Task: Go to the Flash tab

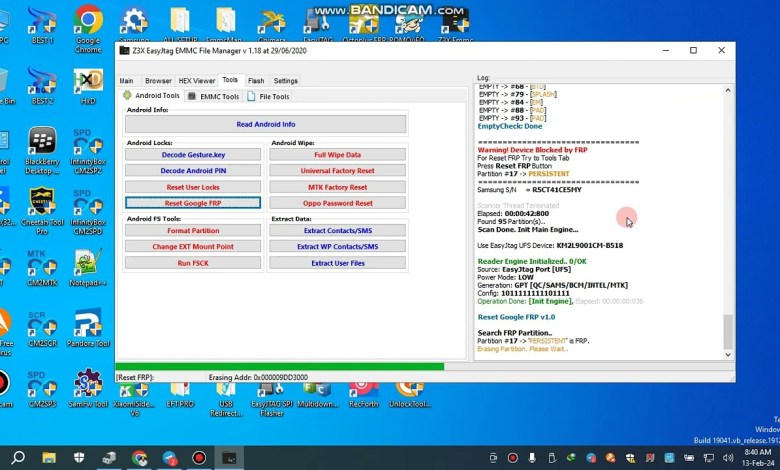Action: (x=256, y=81)
